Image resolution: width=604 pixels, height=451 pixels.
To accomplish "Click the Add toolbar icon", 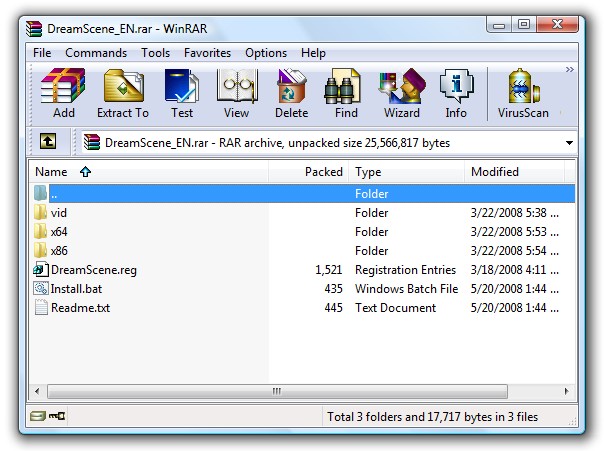I will tap(64, 86).
